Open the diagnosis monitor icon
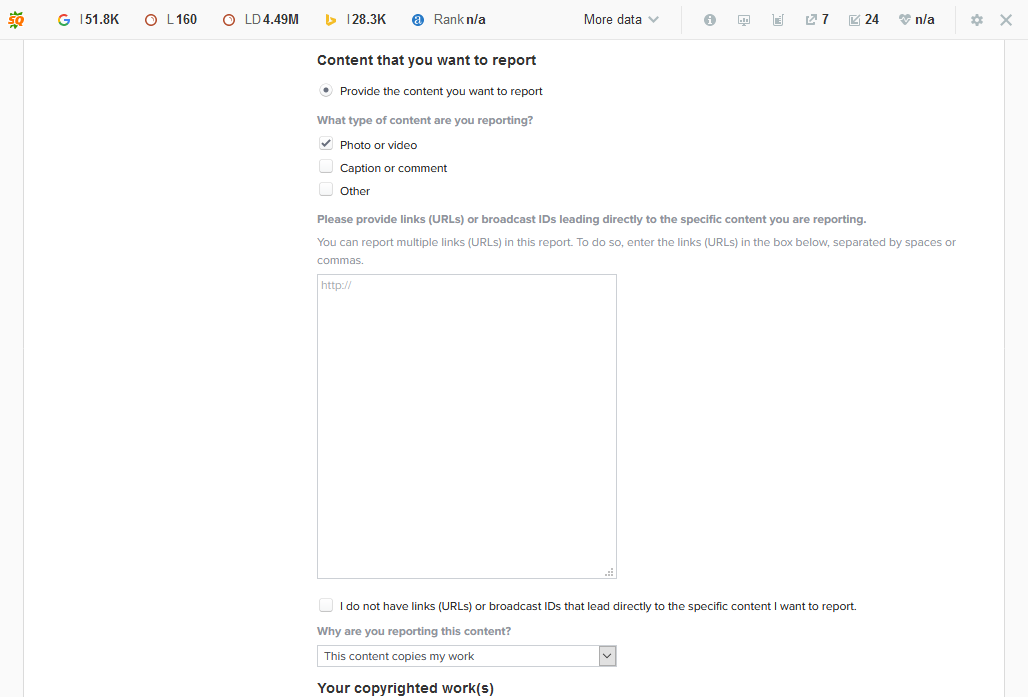This screenshot has width=1028, height=697. [x=744, y=20]
